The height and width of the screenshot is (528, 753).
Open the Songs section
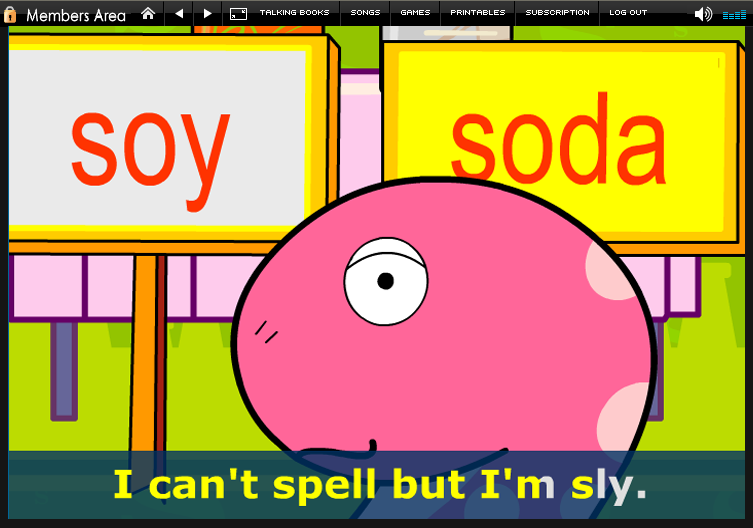click(x=365, y=13)
